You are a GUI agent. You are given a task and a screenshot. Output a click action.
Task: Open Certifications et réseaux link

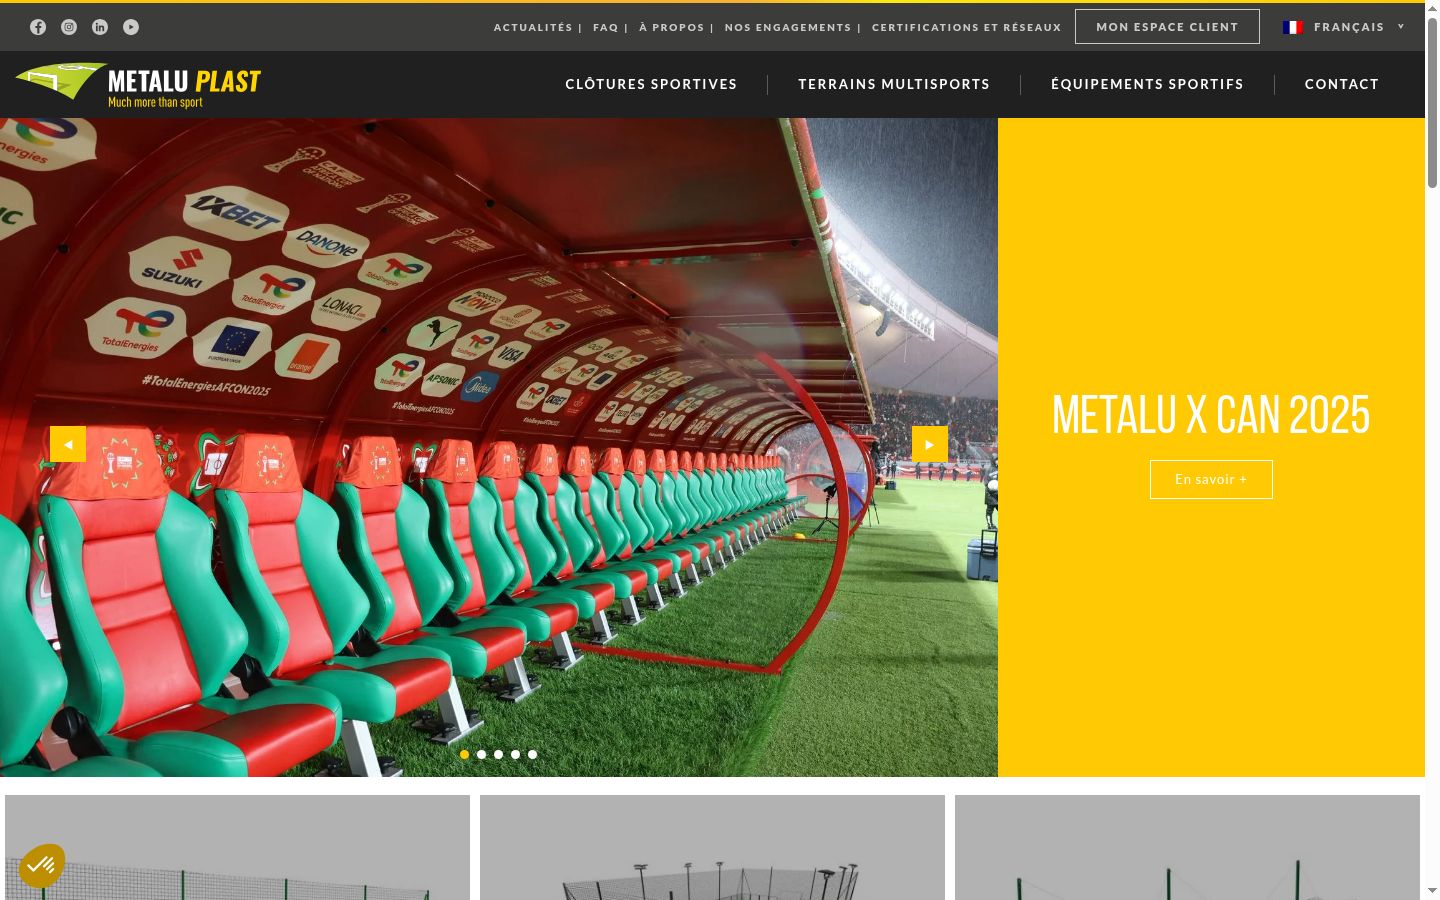(966, 27)
